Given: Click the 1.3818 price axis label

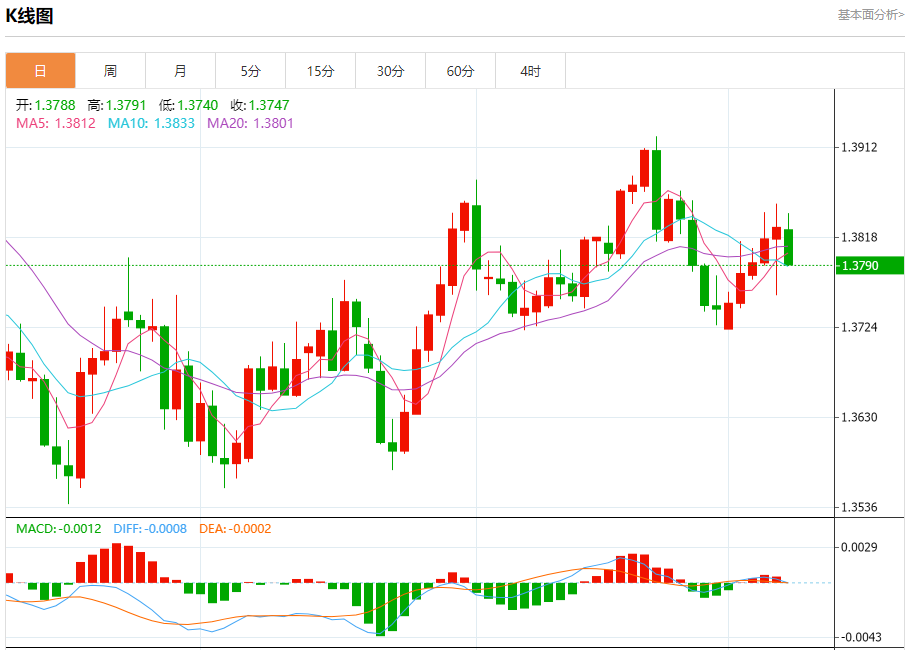Looking at the screenshot, I should point(859,237).
